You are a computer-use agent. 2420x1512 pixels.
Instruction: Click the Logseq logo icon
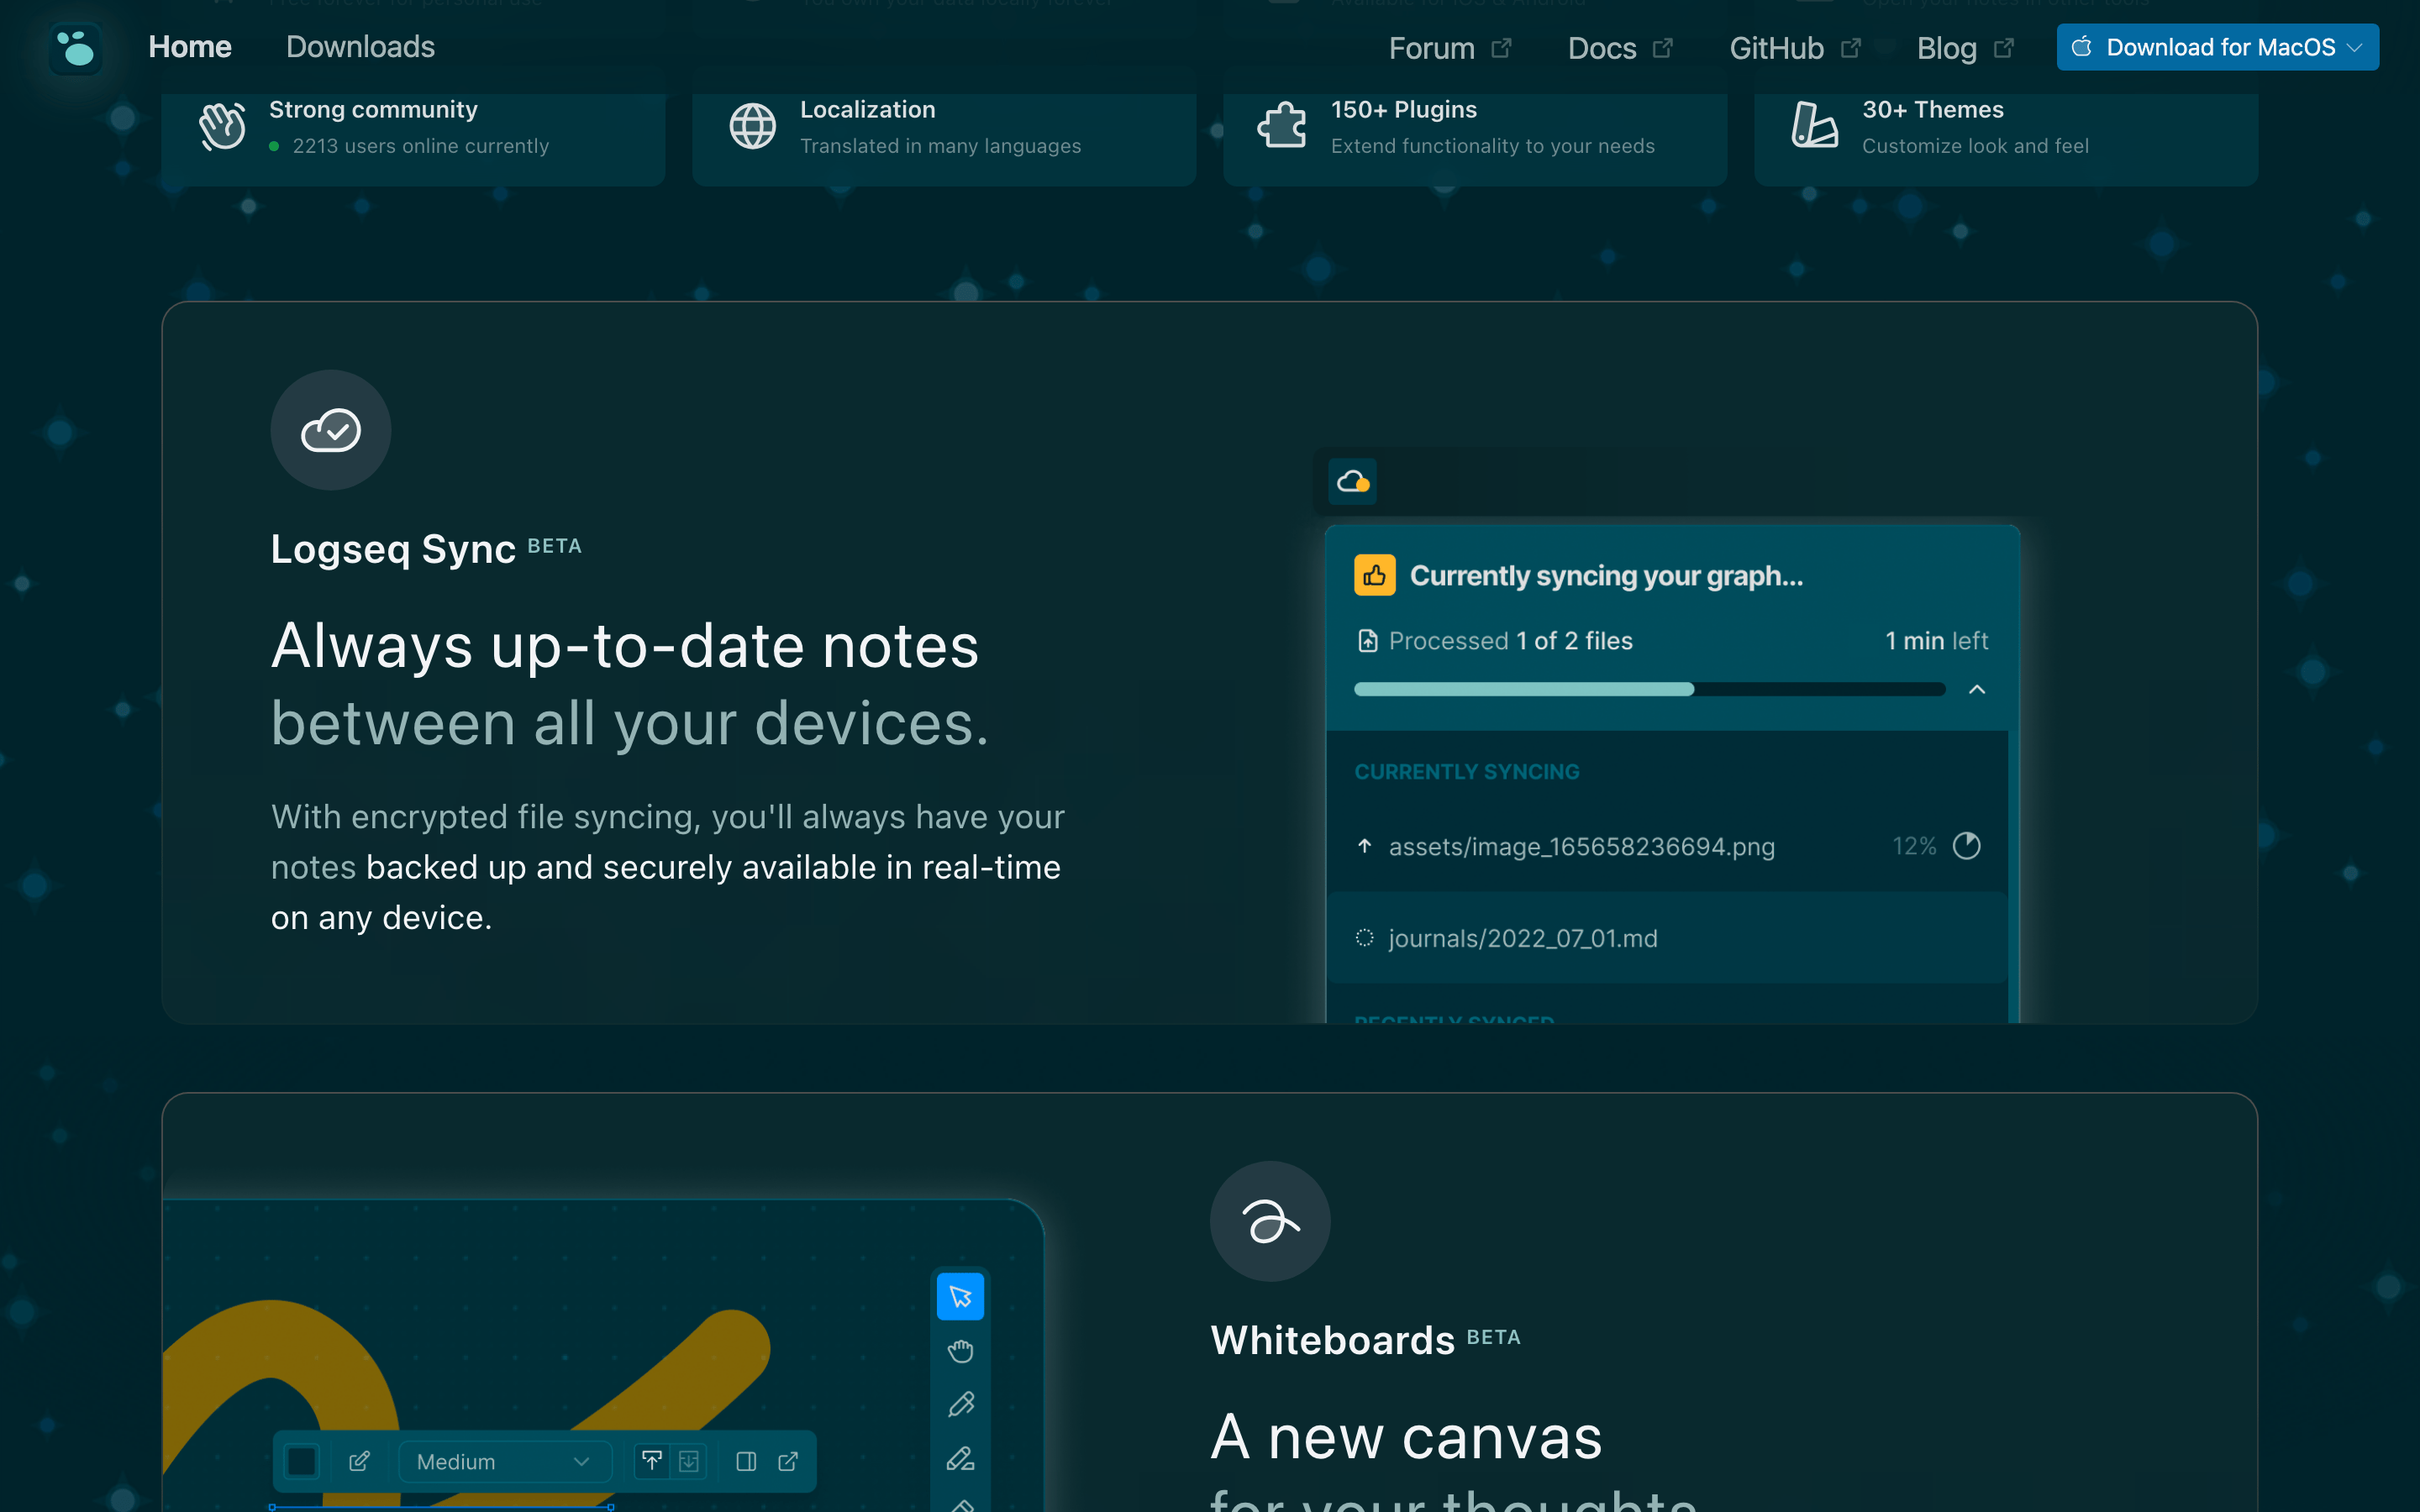coord(76,47)
